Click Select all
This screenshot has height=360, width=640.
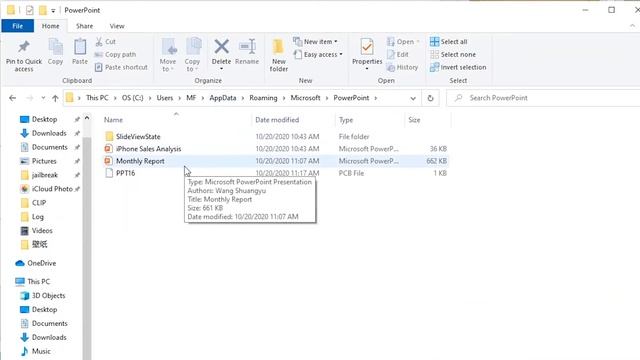point(449,42)
